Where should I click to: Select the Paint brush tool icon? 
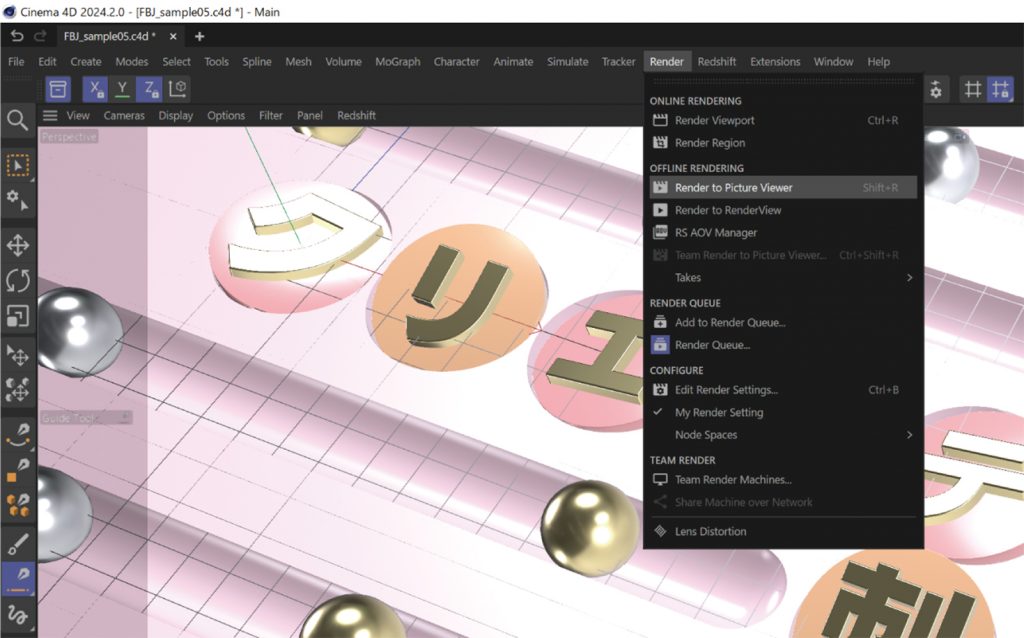point(17,543)
